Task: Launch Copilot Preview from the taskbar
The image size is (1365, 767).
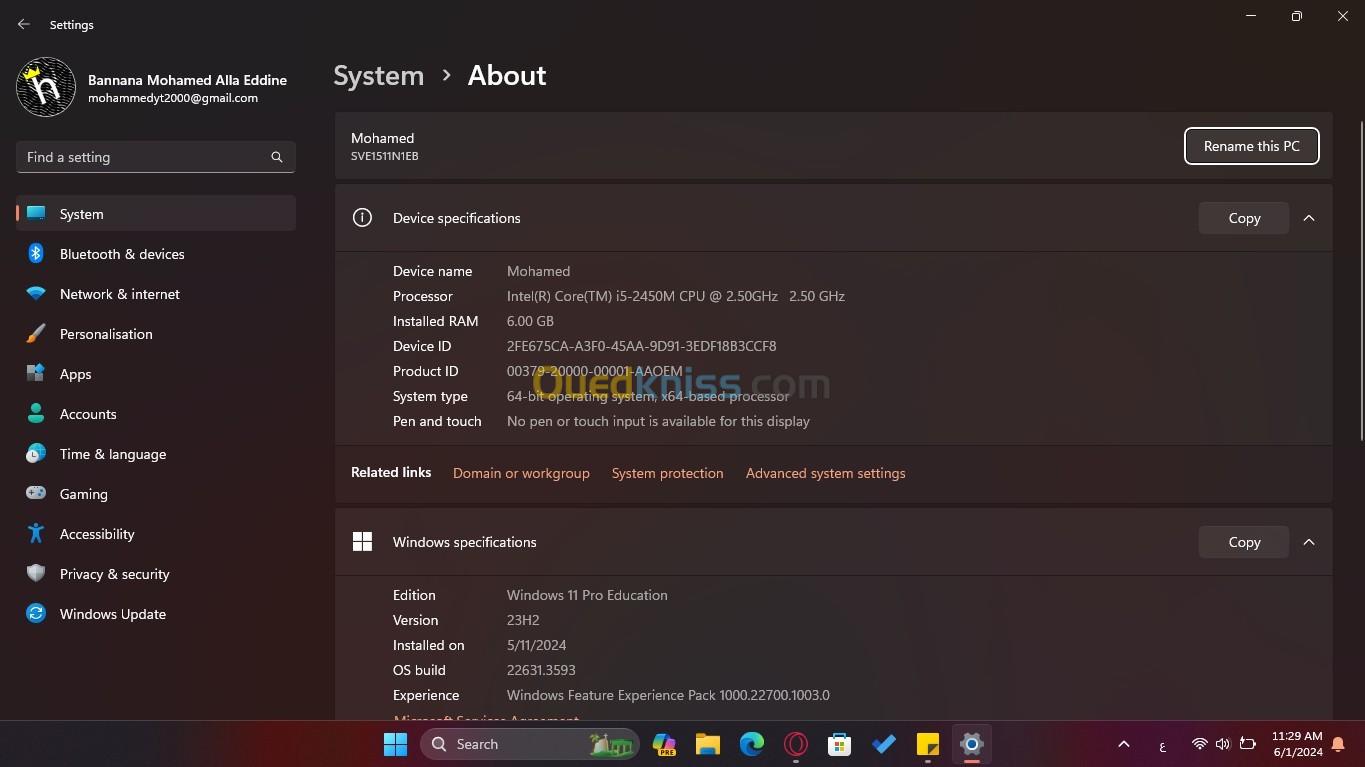Action: click(664, 744)
